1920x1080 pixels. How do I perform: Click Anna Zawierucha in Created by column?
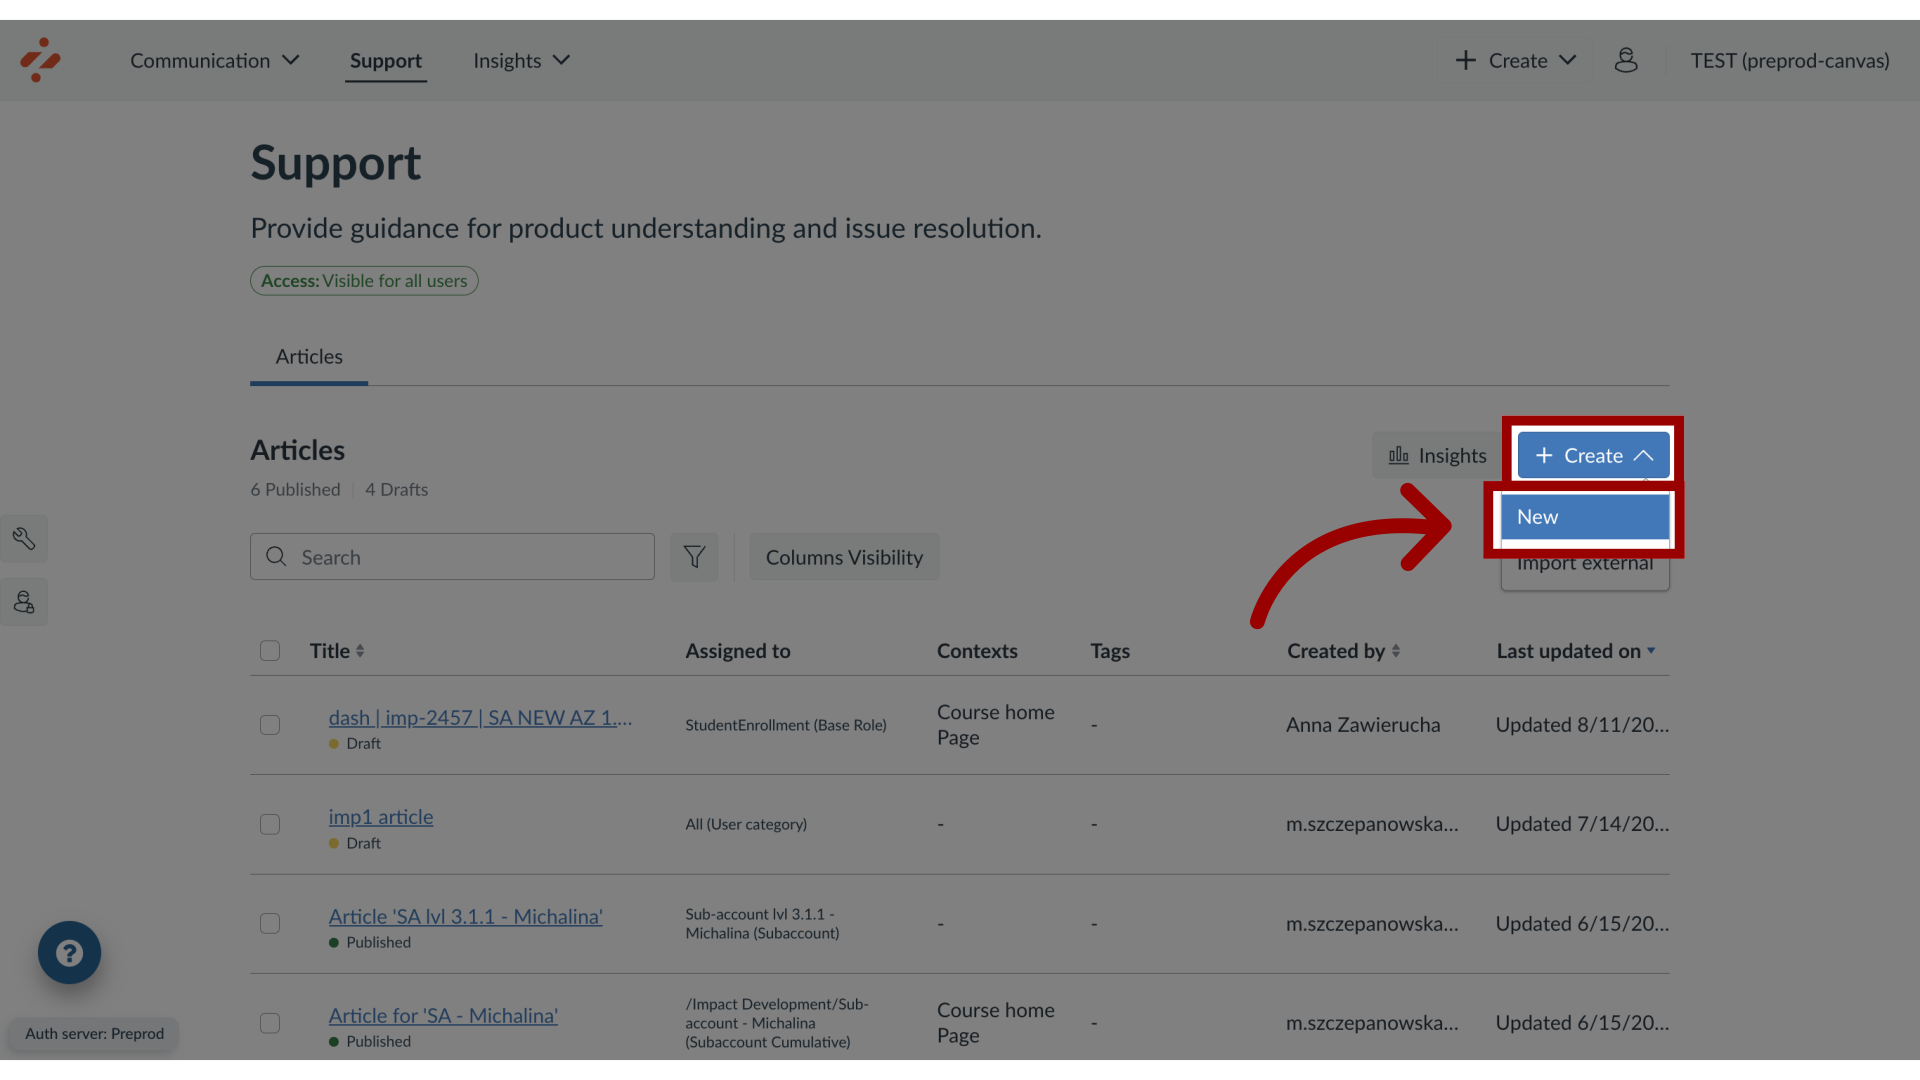click(x=1363, y=725)
